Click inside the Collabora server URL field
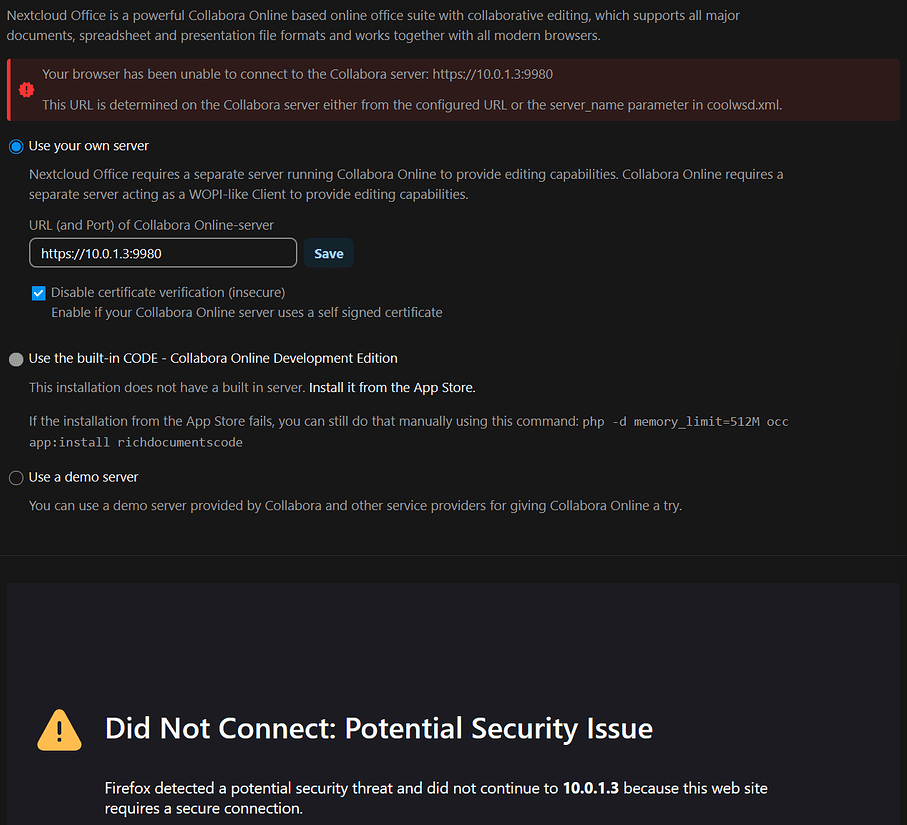Screen dimensions: 907x825 (x=162, y=252)
